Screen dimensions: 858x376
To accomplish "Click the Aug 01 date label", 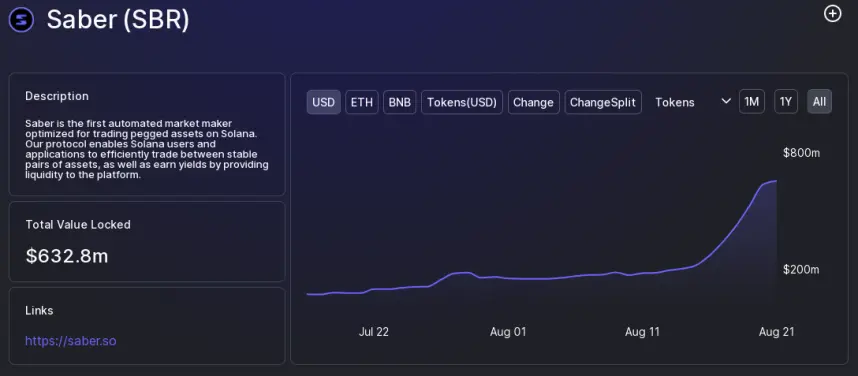I will pos(508,332).
